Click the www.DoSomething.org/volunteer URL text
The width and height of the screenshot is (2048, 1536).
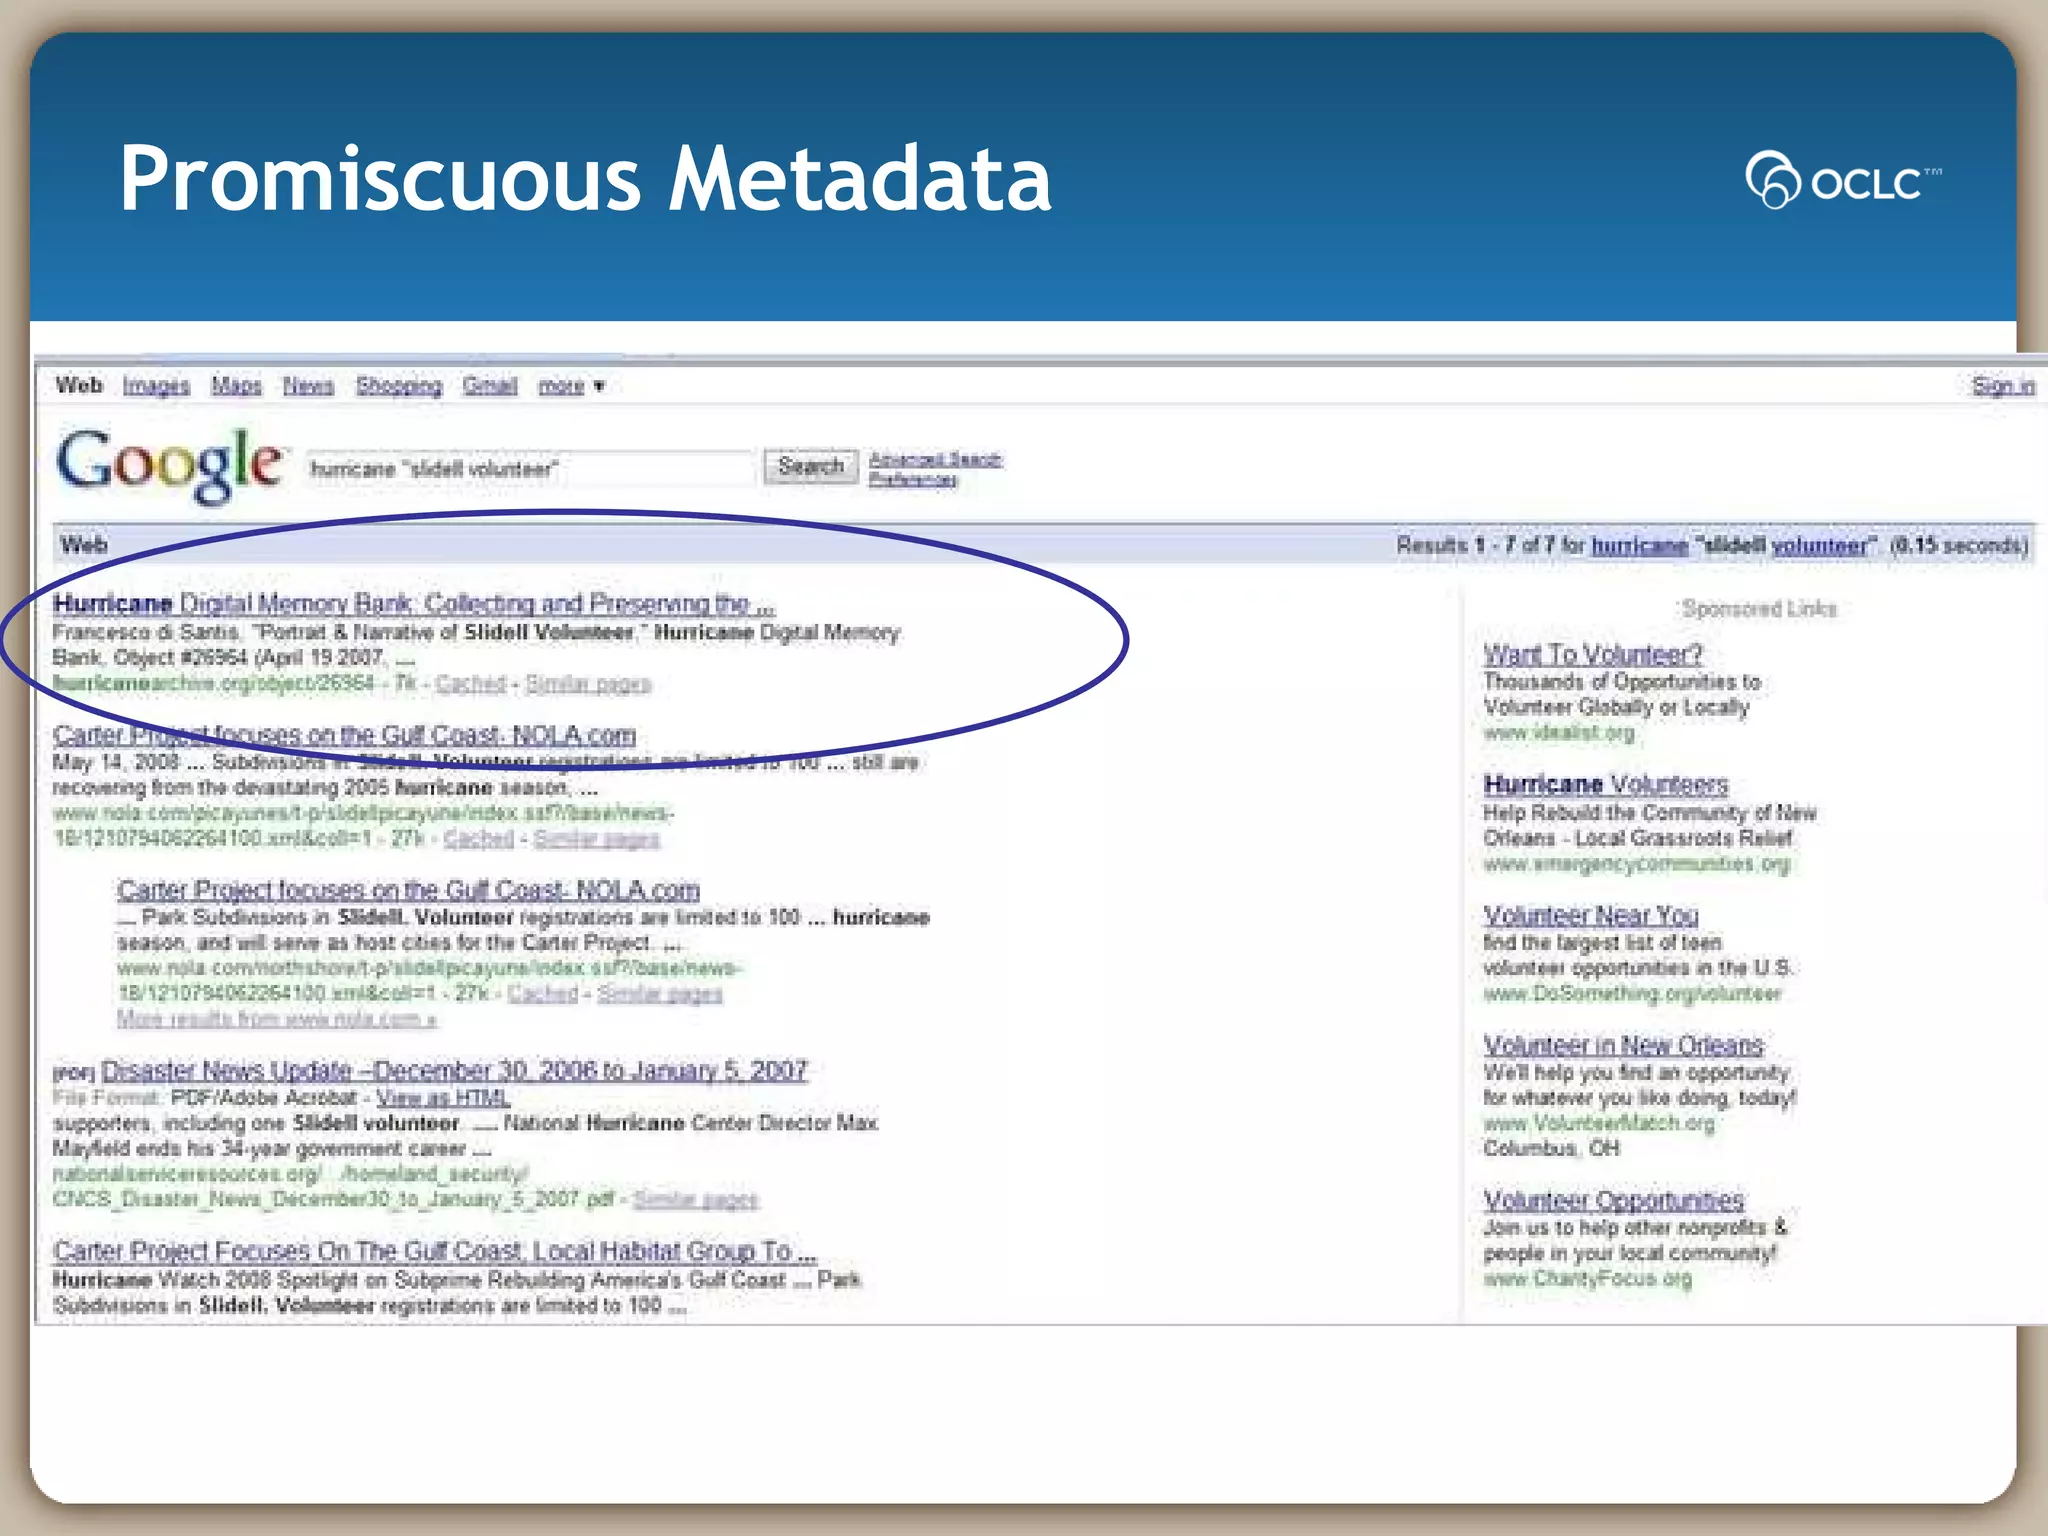[x=1632, y=993]
